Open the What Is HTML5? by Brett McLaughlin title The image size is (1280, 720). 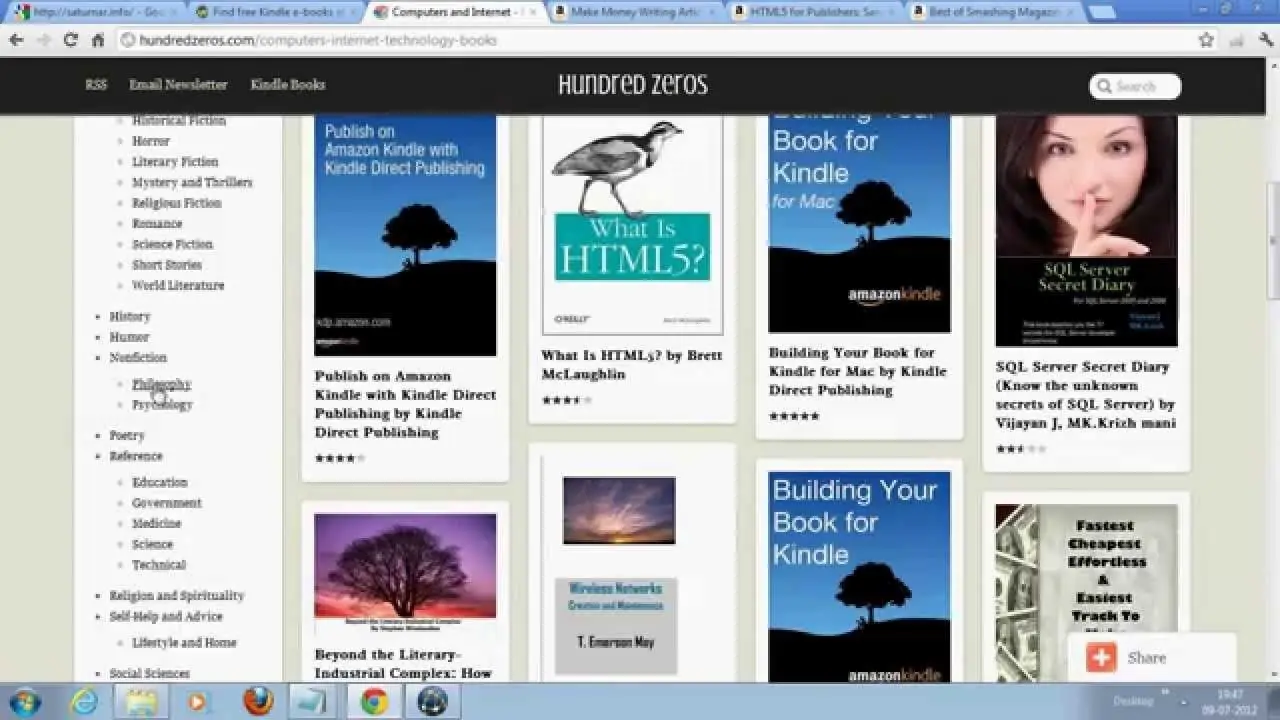point(631,365)
